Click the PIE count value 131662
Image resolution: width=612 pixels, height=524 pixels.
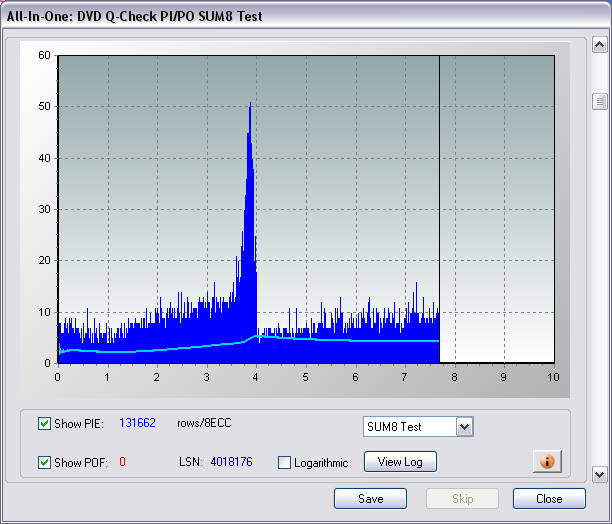[137, 423]
